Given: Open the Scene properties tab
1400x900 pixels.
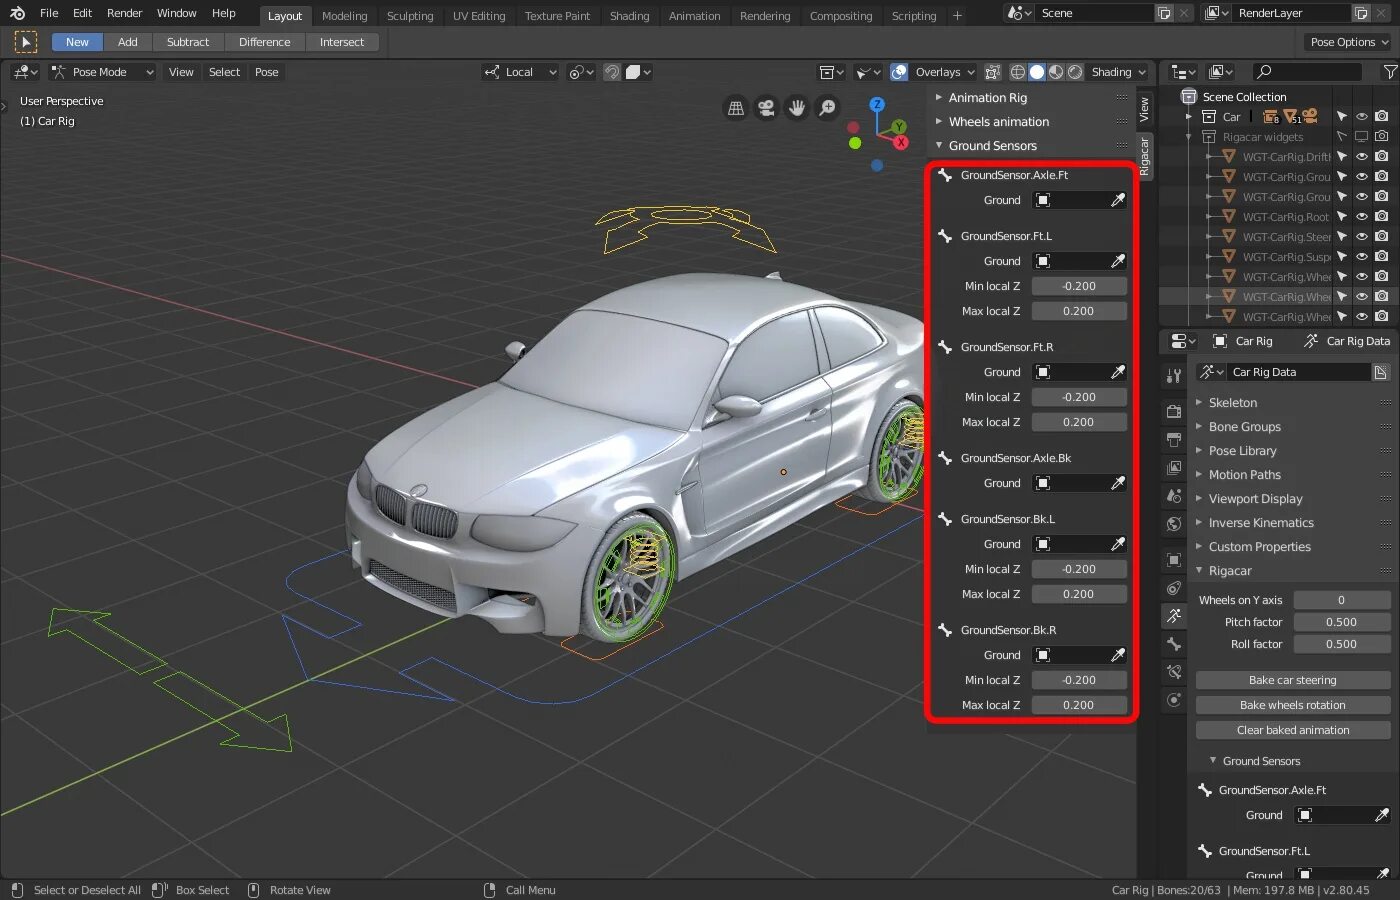Looking at the screenshot, I should 1174,496.
